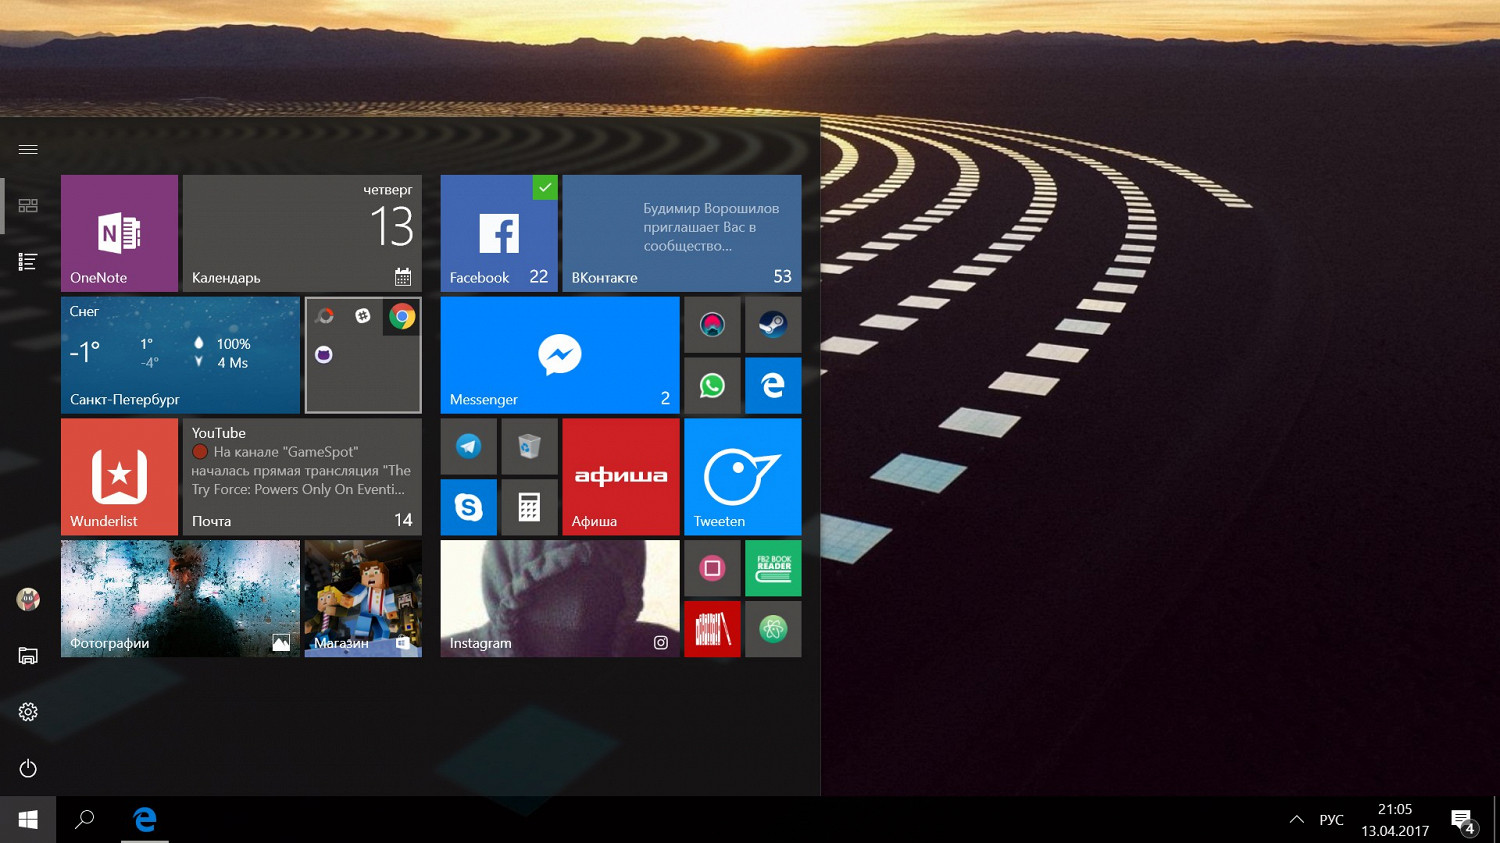Open the Power options button
1500x843 pixels.
point(28,768)
